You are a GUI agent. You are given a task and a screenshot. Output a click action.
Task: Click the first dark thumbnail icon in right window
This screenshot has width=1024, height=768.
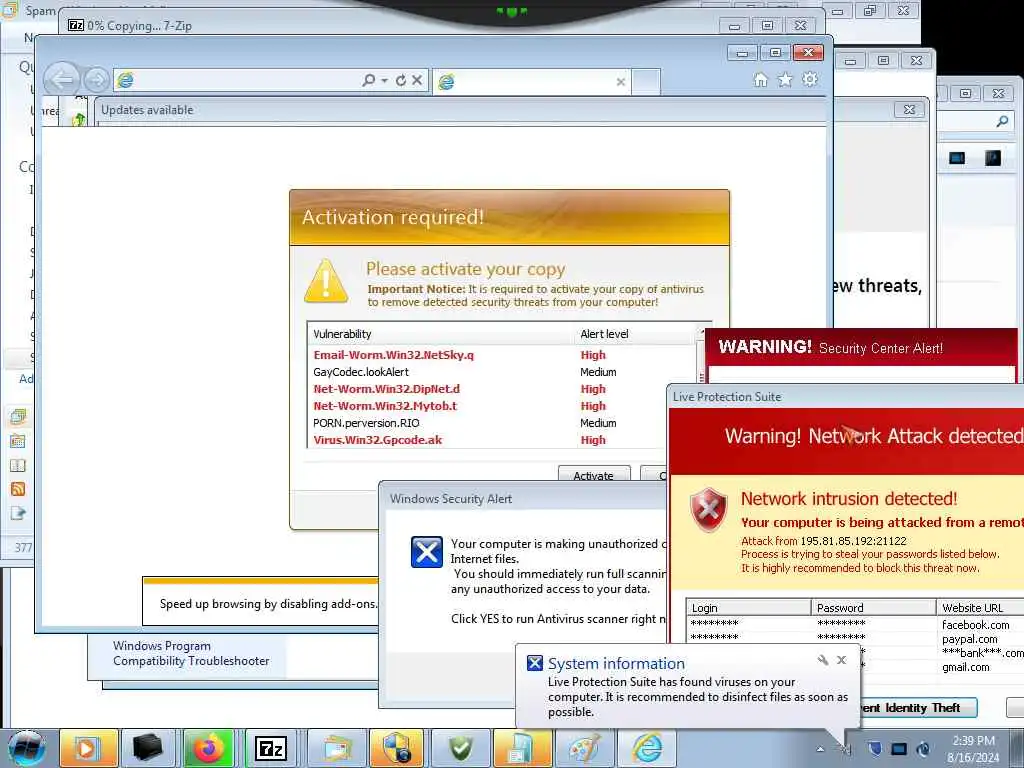click(957, 157)
